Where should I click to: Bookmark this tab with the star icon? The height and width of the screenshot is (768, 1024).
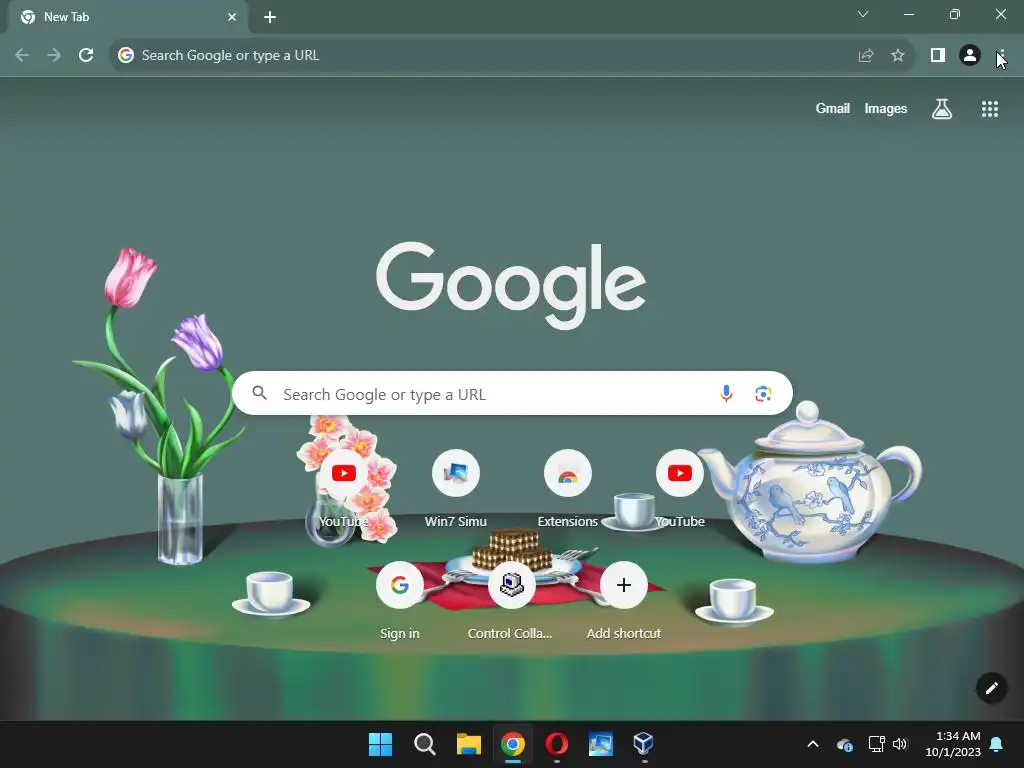(898, 56)
